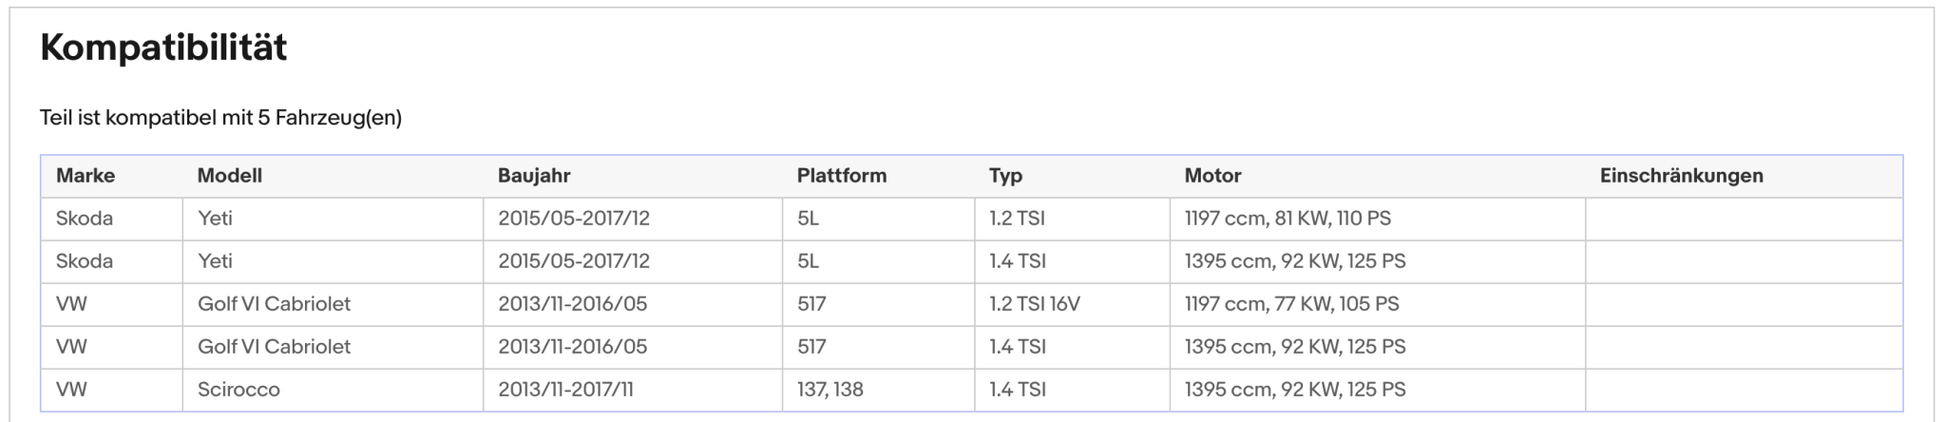The height and width of the screenshot is (422, 1946).
Task: Click the "Kompatibilität" section heading
Action: coord(163,47)
